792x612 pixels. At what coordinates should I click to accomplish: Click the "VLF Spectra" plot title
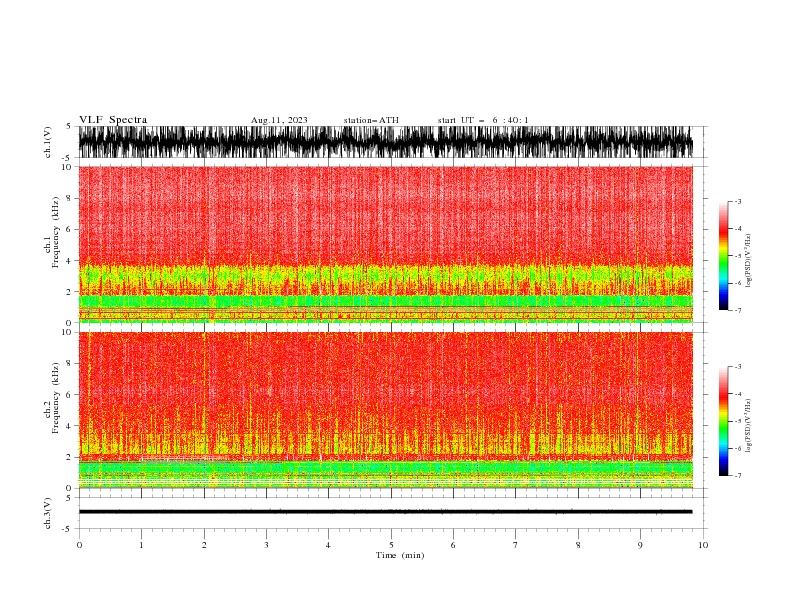click(x=113, y=120)
